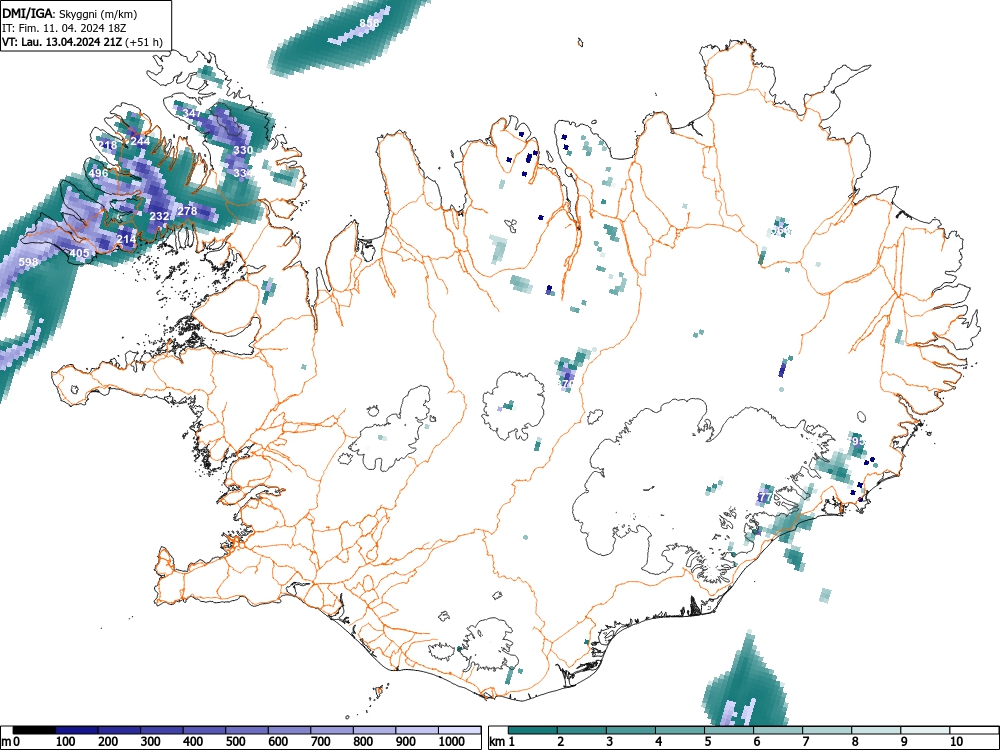
Task: Click the '77' value on southeast glacier
Action: pyautogui.click(x=766, y=497)
